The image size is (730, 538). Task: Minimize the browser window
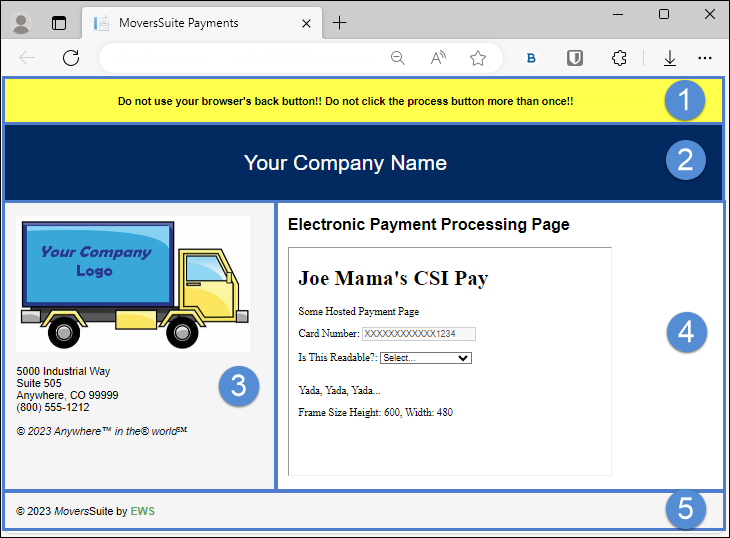pos(618,14)
